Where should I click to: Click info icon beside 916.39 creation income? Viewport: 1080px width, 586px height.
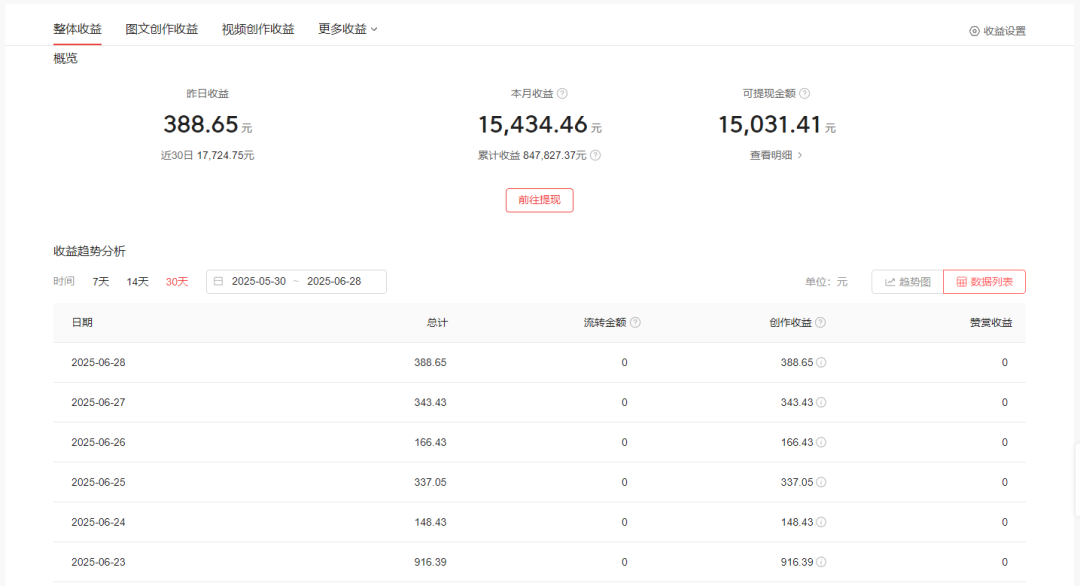pyautogui.click(x=821, y=562)
